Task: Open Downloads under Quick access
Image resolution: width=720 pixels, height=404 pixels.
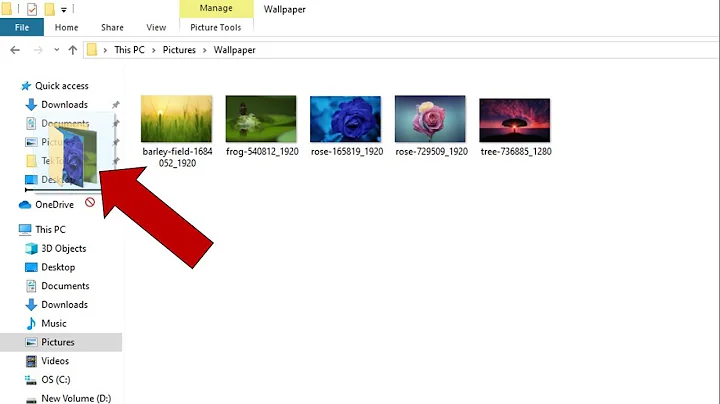Action: 64,105
